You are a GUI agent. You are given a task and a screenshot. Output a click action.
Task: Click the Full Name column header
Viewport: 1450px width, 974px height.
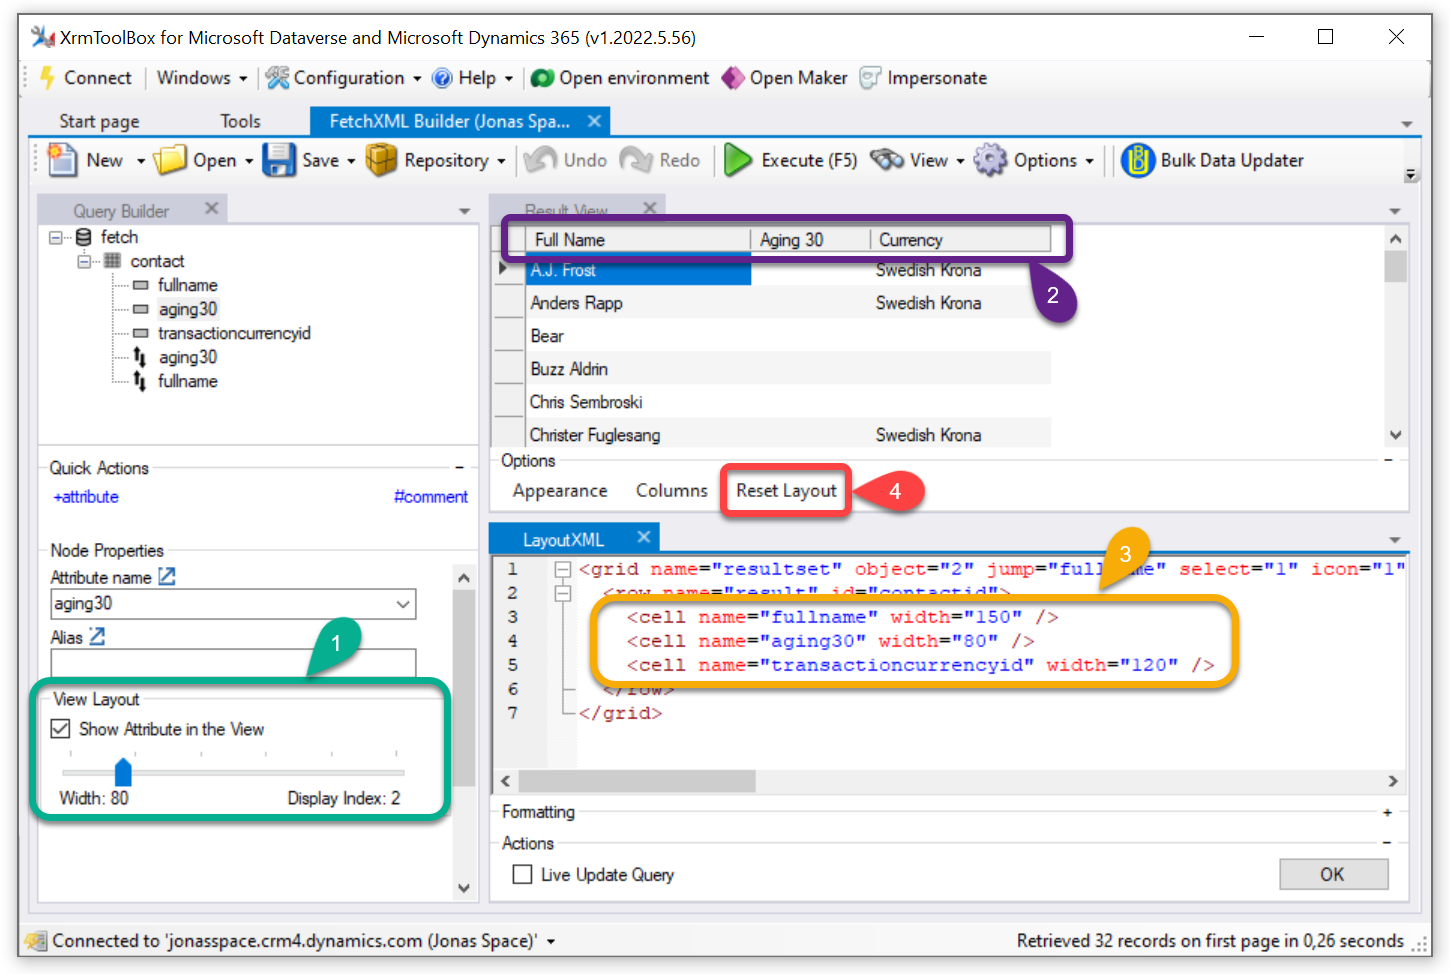click(638, 240)
